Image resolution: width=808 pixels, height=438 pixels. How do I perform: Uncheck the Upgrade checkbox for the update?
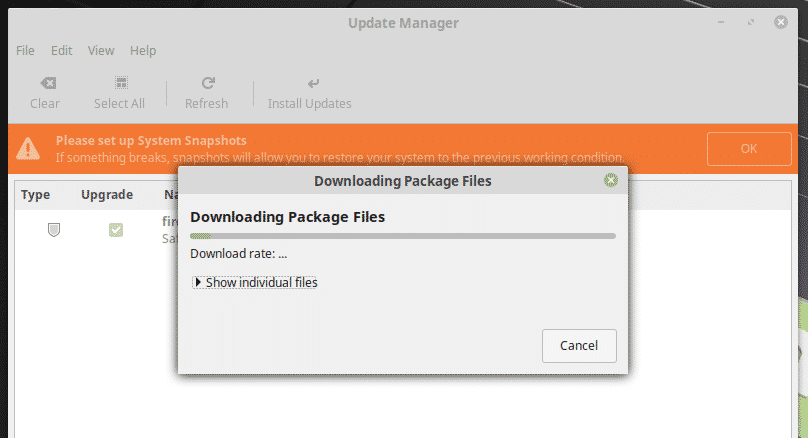[x=116, y=230]
